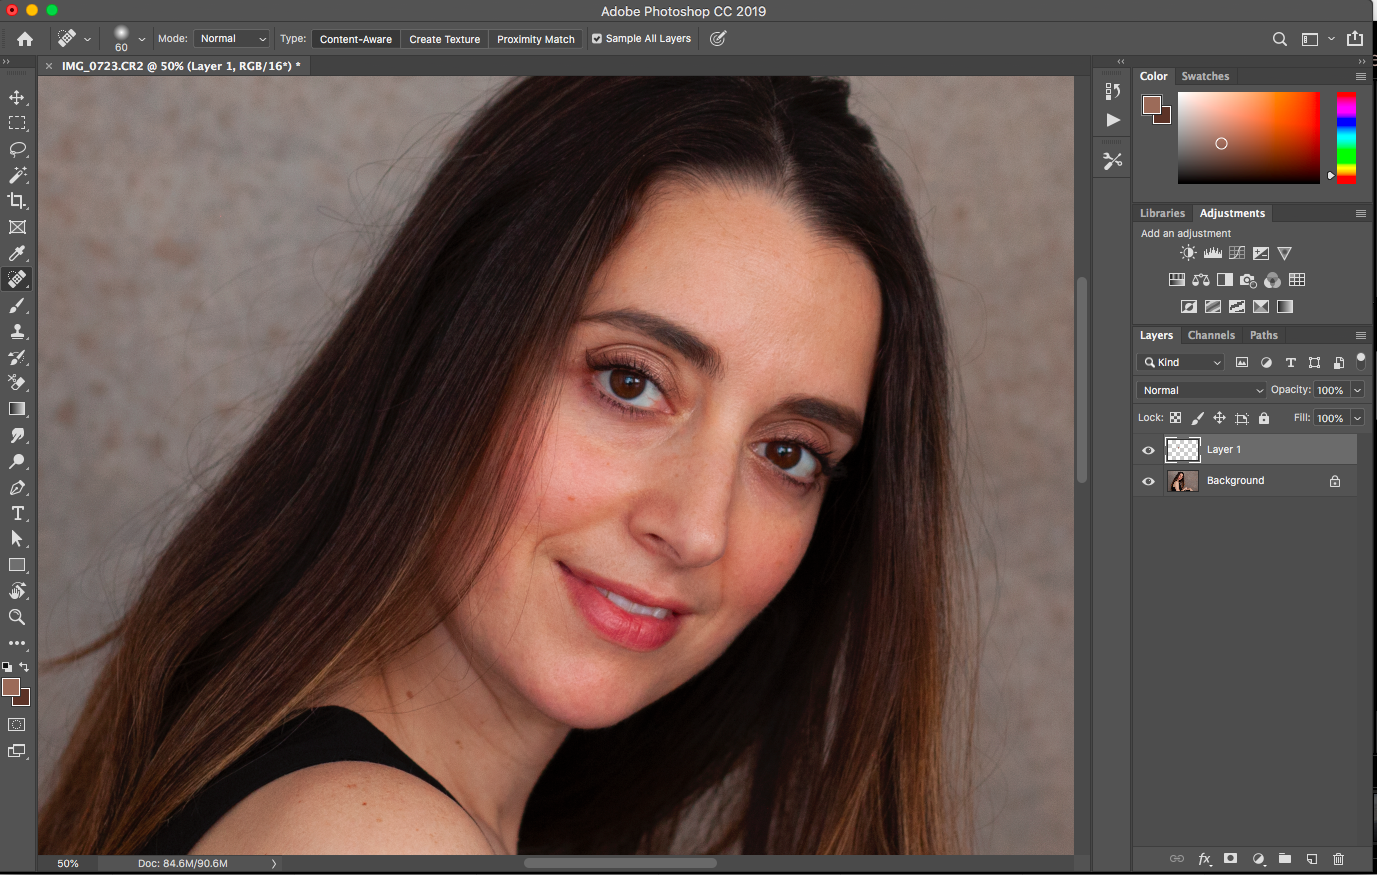Switch to the Channels tab
The height and width of the screenshot is (875, 1377).
1211,335
